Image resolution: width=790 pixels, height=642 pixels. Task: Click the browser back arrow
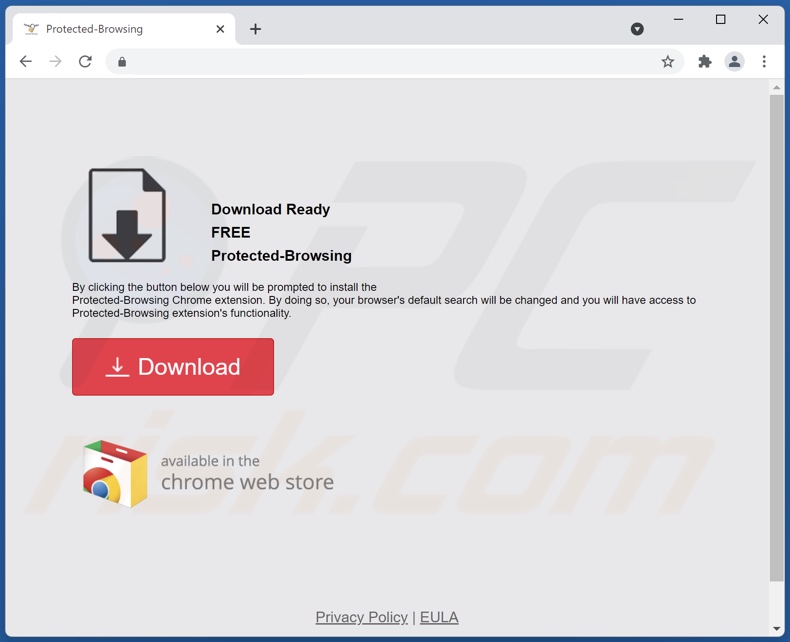point(26,61)
